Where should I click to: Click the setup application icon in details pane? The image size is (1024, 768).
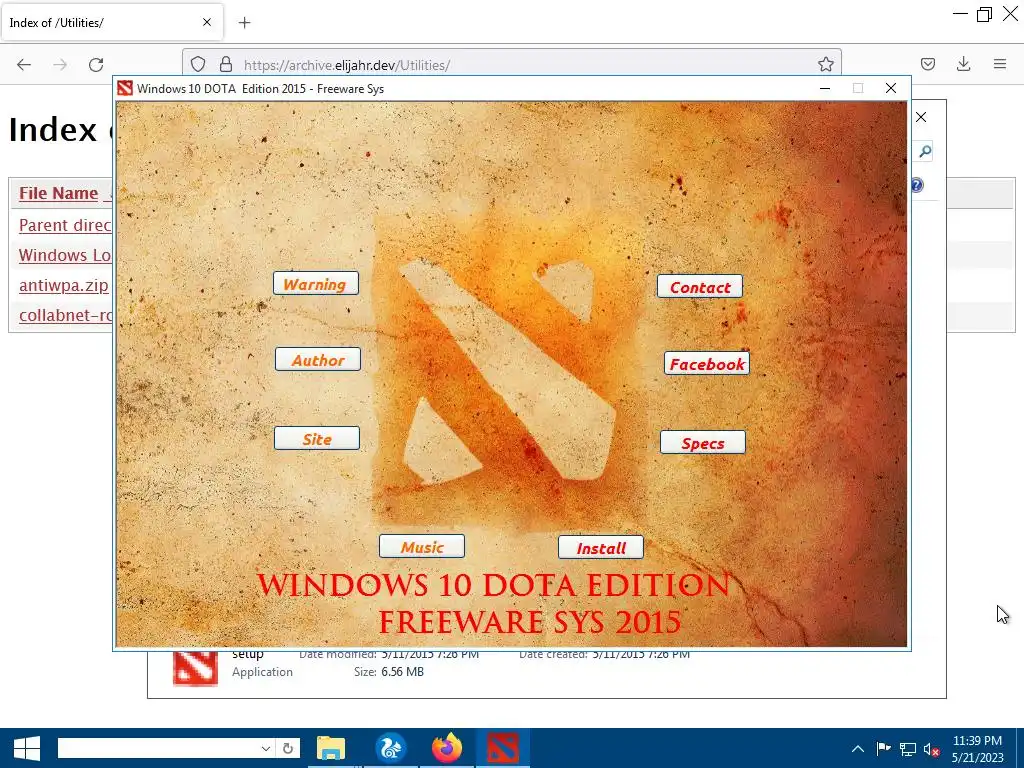click(195, 667)
